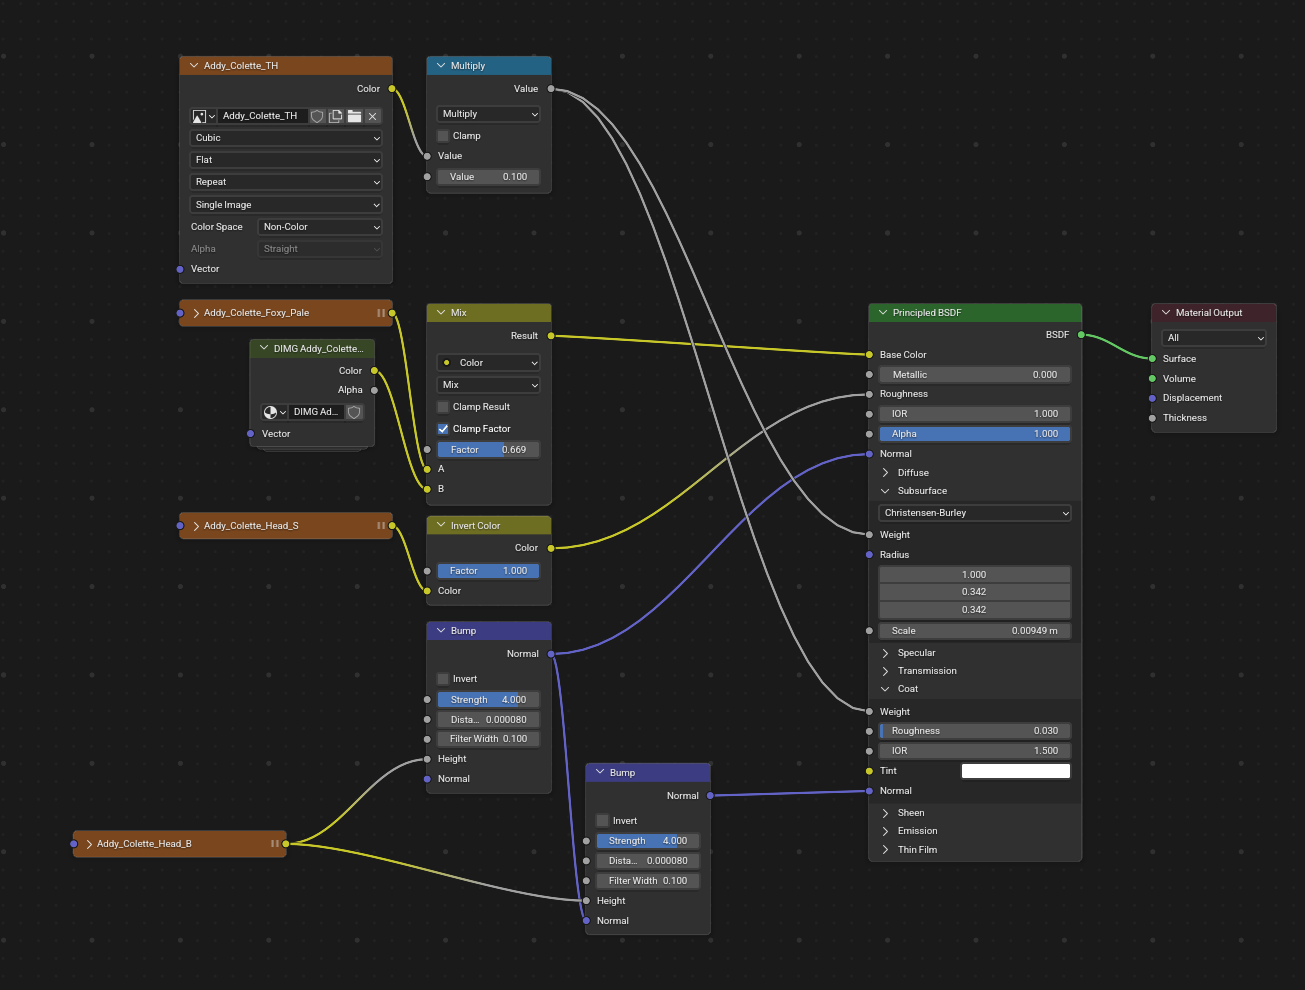Image resolution: width=1305 pixels, height=990 pixels.
Task: Open image file with folder icon
Action: click(354, 116)
